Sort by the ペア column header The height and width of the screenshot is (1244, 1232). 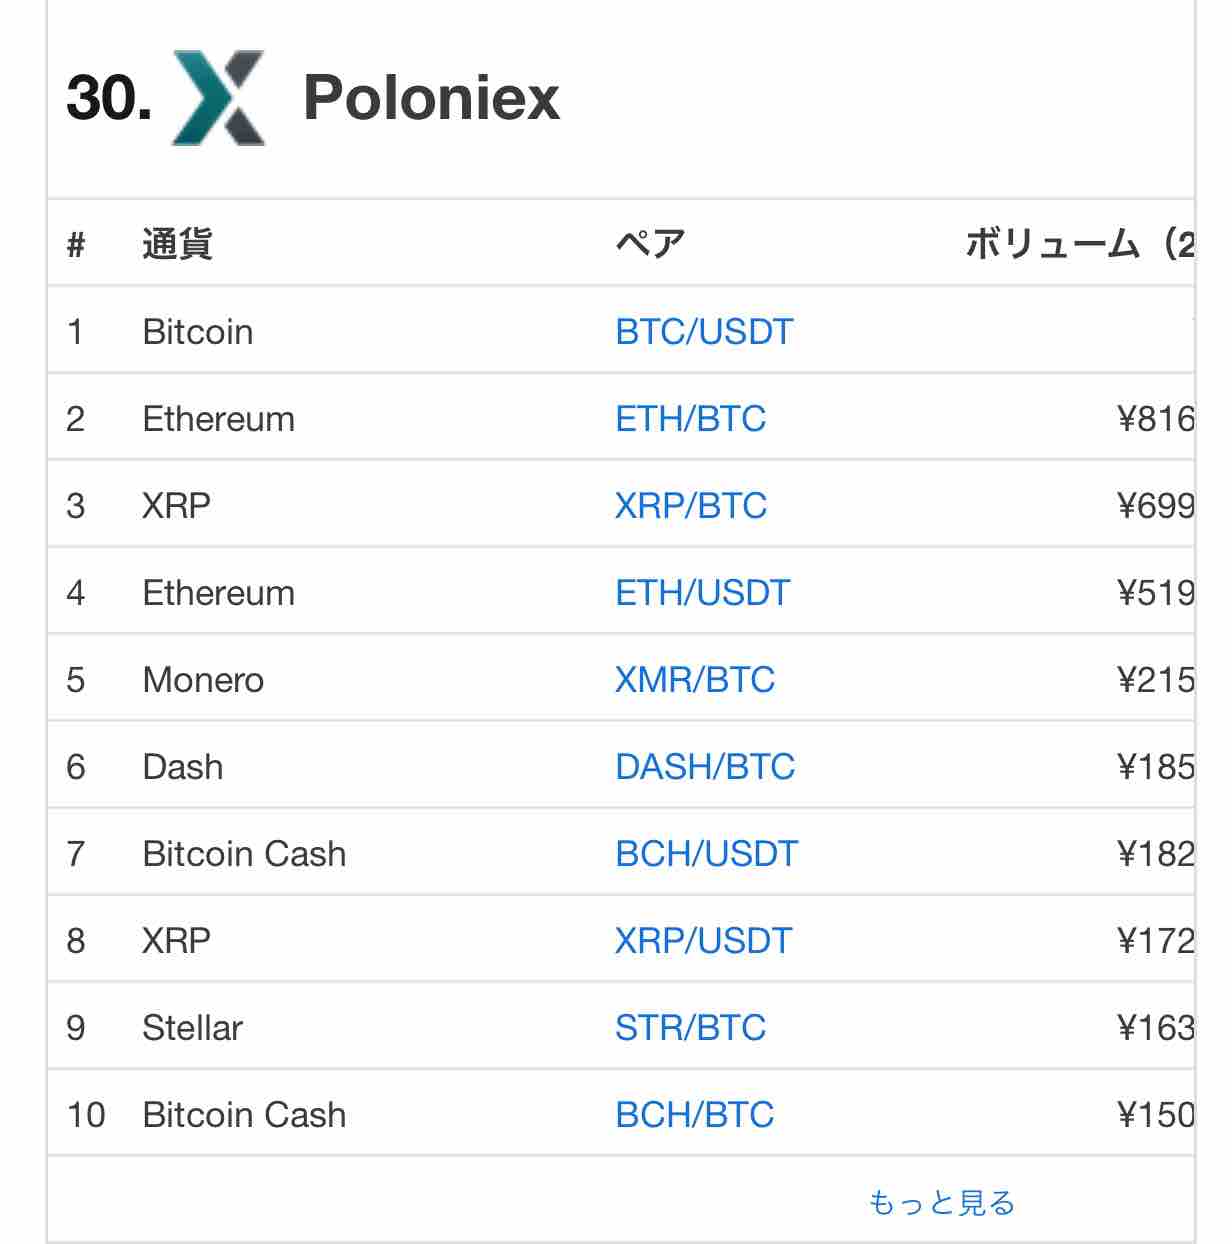pos(650,243)
